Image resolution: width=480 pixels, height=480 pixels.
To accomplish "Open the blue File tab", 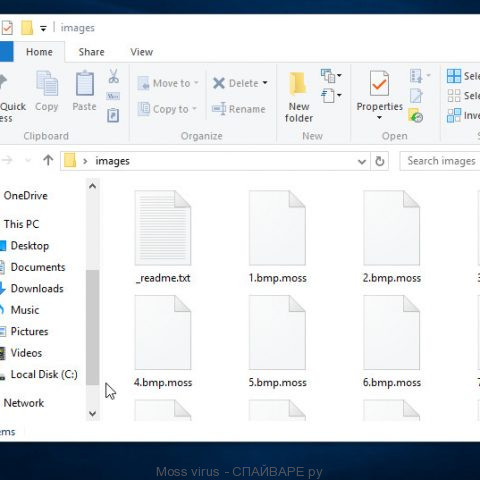I will click(6, 52).
